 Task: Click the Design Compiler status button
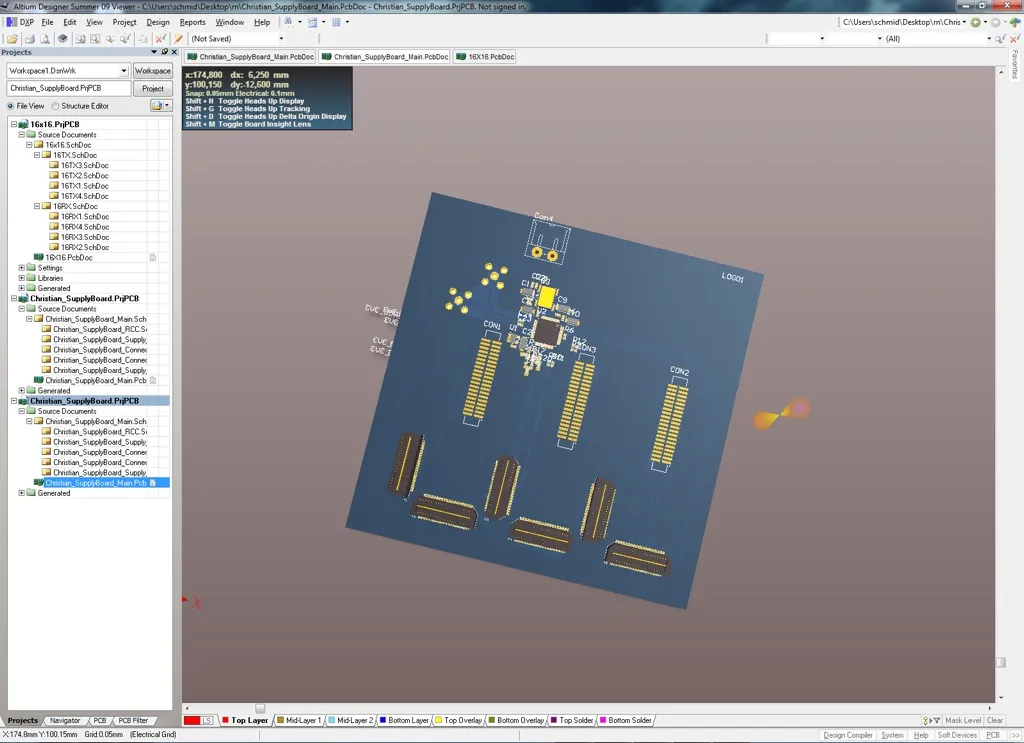tap(848, 735)
